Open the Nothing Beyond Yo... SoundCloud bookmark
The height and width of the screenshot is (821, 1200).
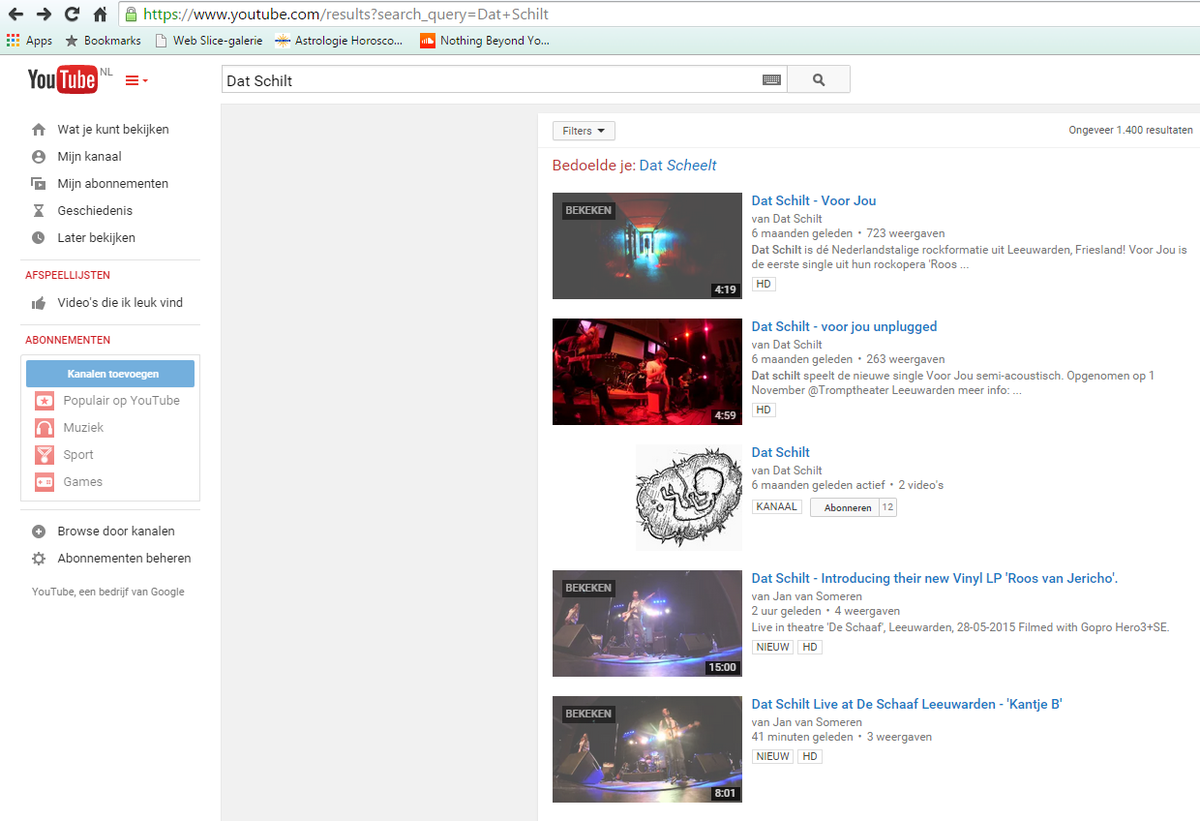click(485, 41)
